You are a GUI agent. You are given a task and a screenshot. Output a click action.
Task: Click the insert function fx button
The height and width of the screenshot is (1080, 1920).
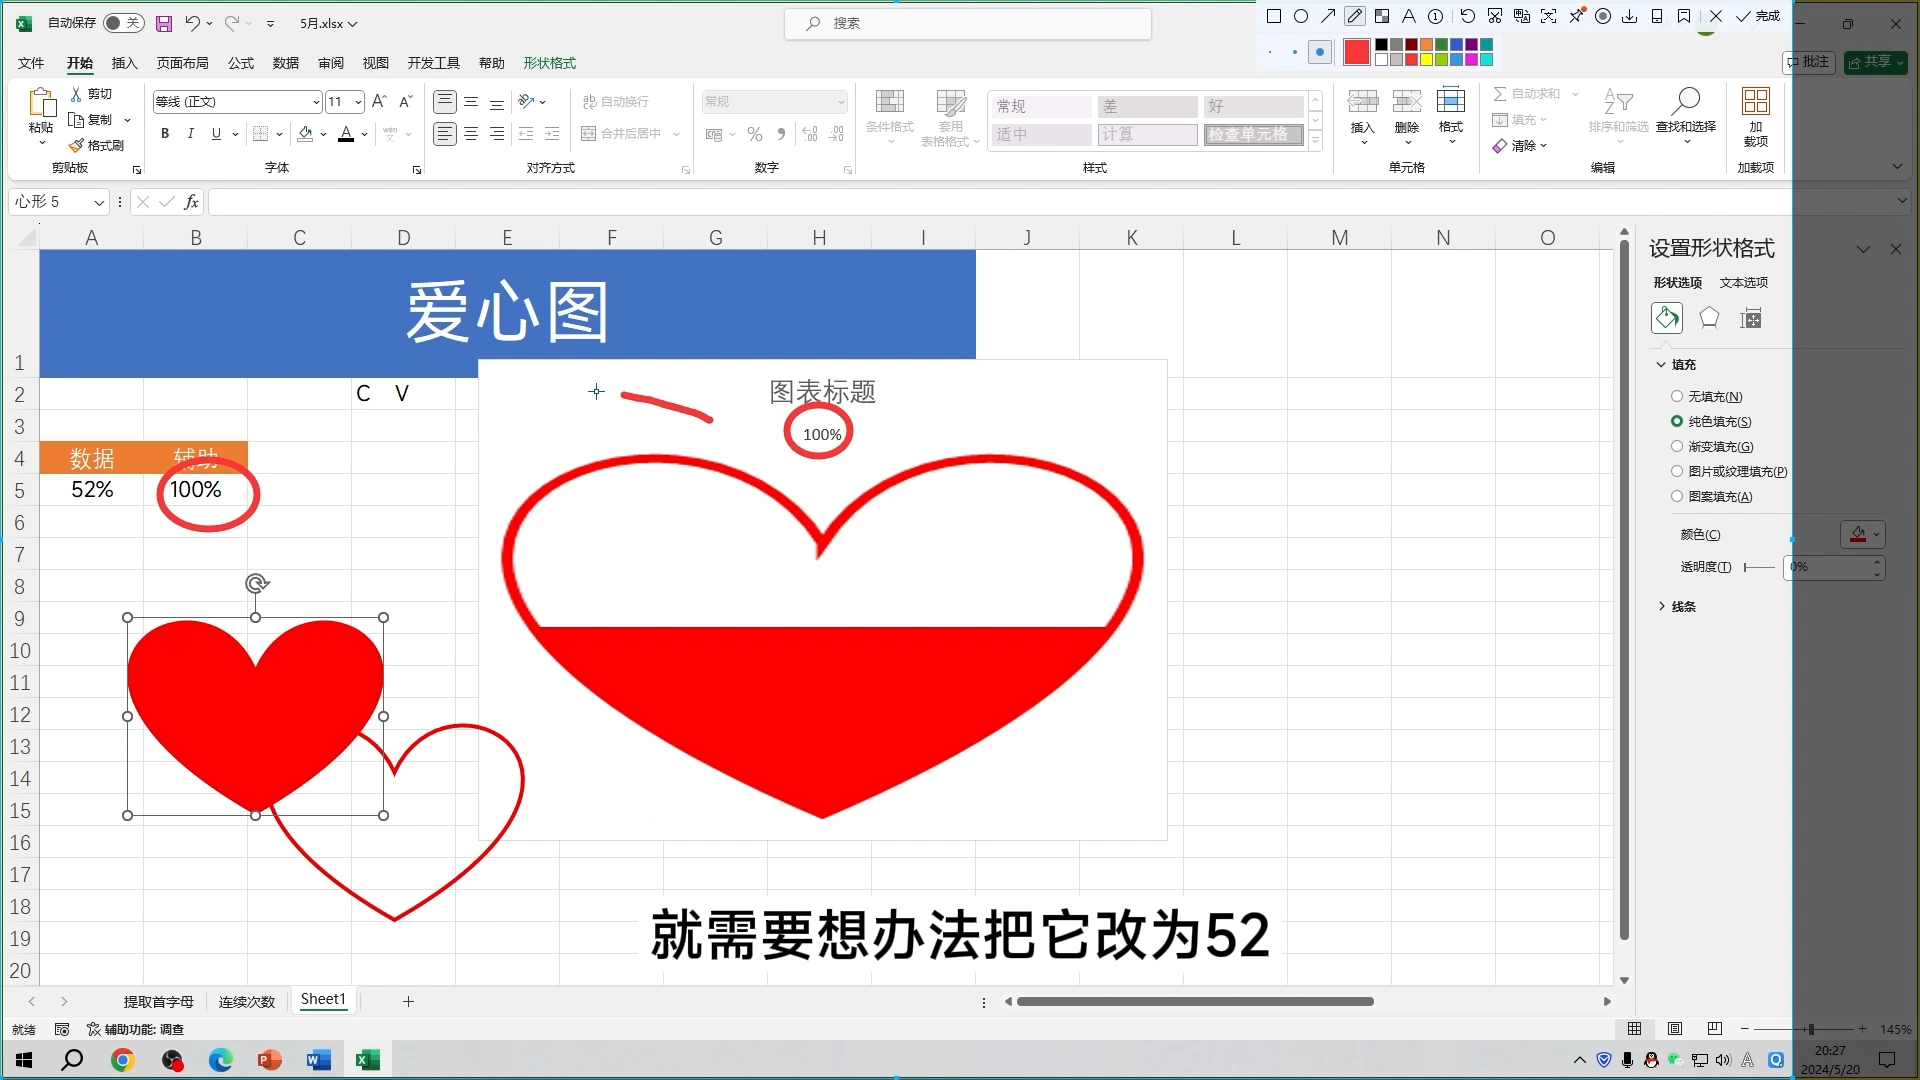191,202
